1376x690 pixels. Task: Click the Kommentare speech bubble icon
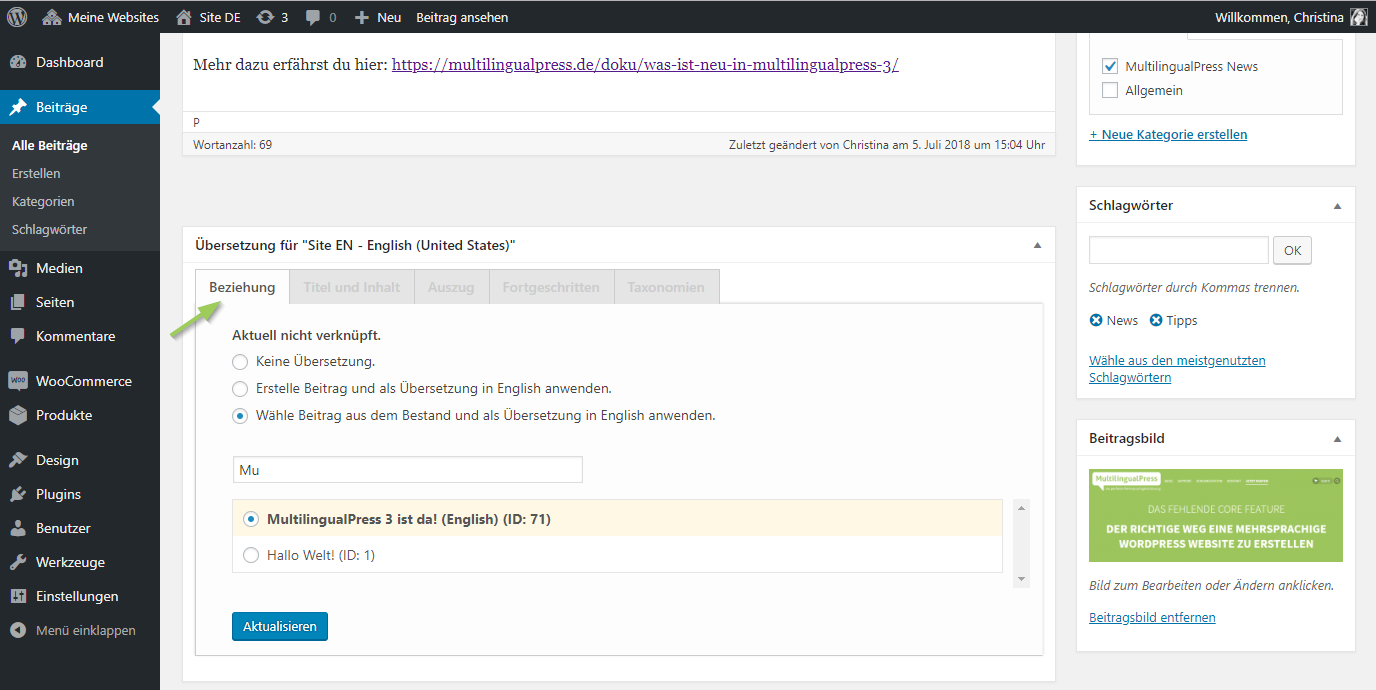18,336
